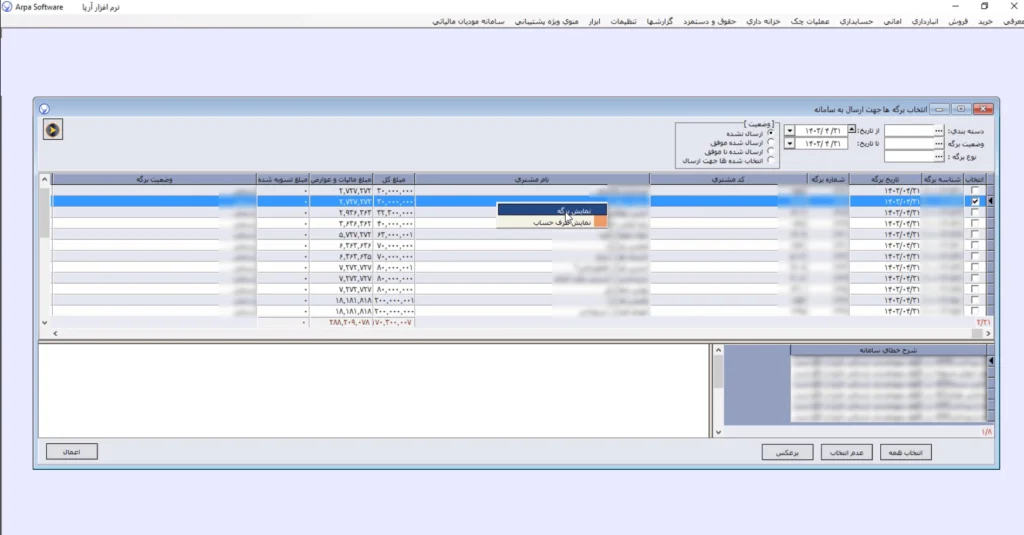
Task: Open the نوع برگه ellipsis lookup button
Action: coord(937,157)
